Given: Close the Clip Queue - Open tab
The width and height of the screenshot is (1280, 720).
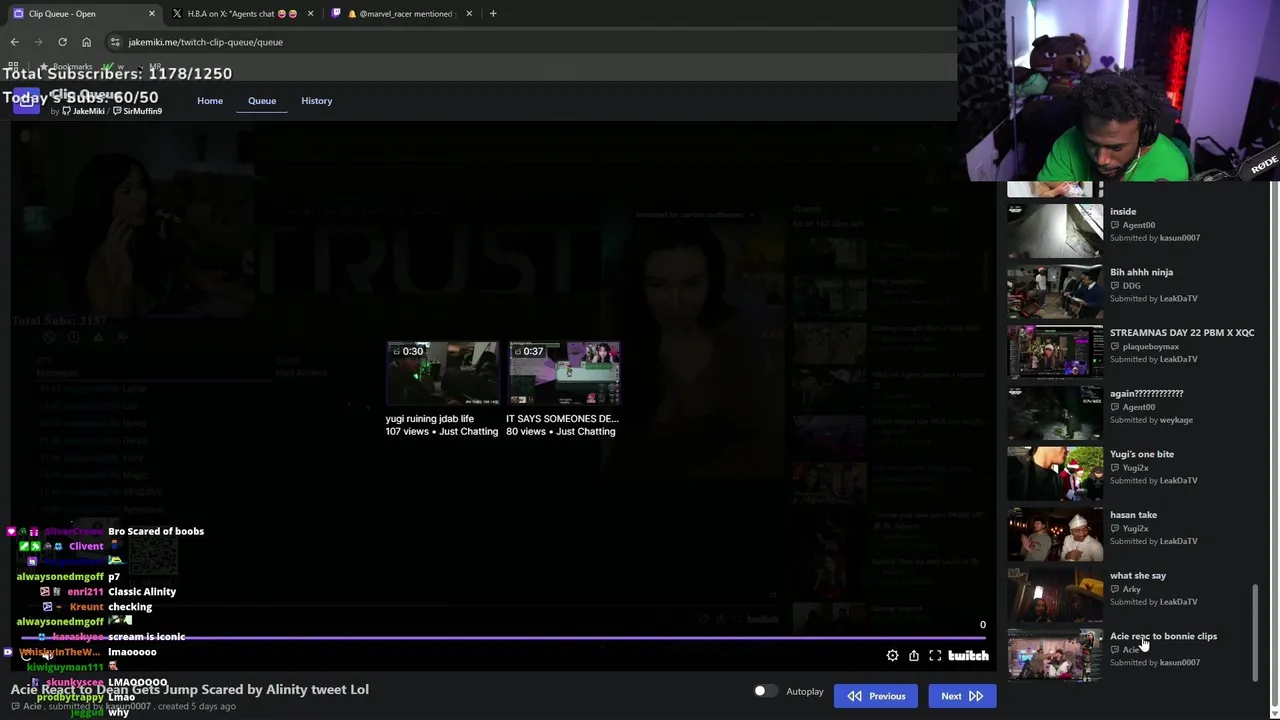Looking at the screenshot, I should [152, 14].
